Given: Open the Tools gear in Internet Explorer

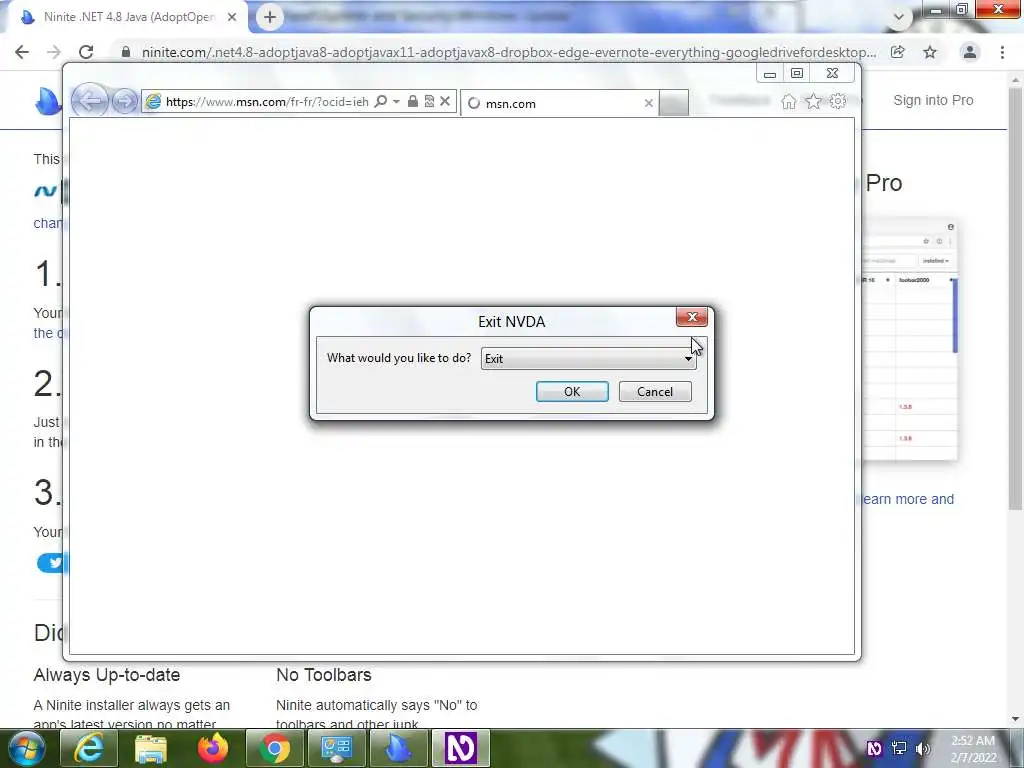Looking at the screenshot, I should 837,101.
